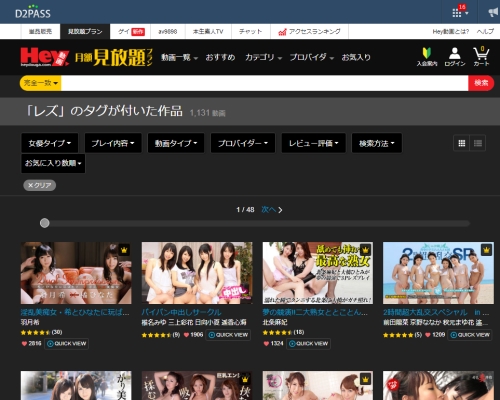This screenshot has width=500, height=400.
Task: Clear filters with the ×クリア chip
Action: pos(40,185)
